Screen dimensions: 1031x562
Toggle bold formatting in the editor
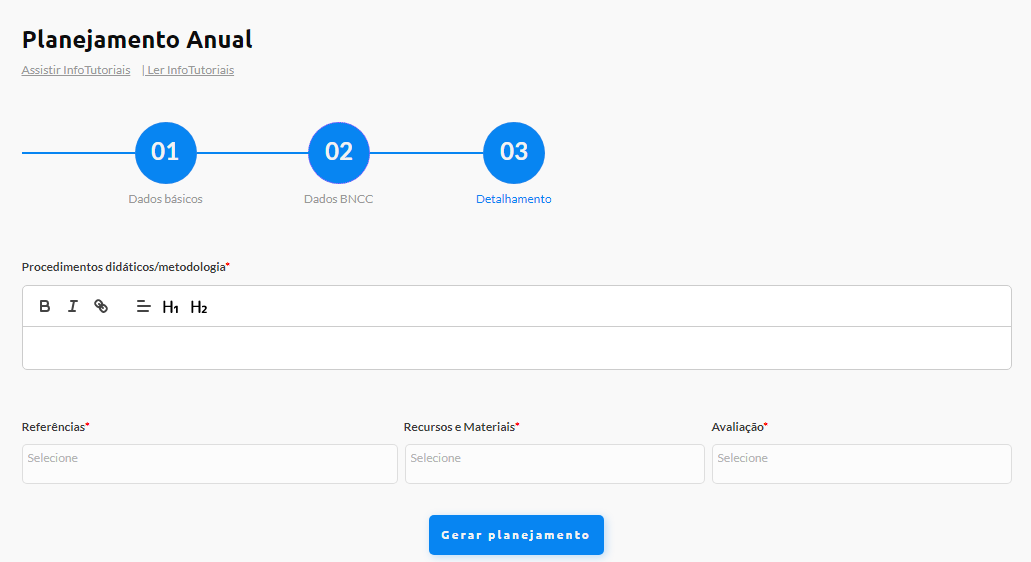coord(44,306)
